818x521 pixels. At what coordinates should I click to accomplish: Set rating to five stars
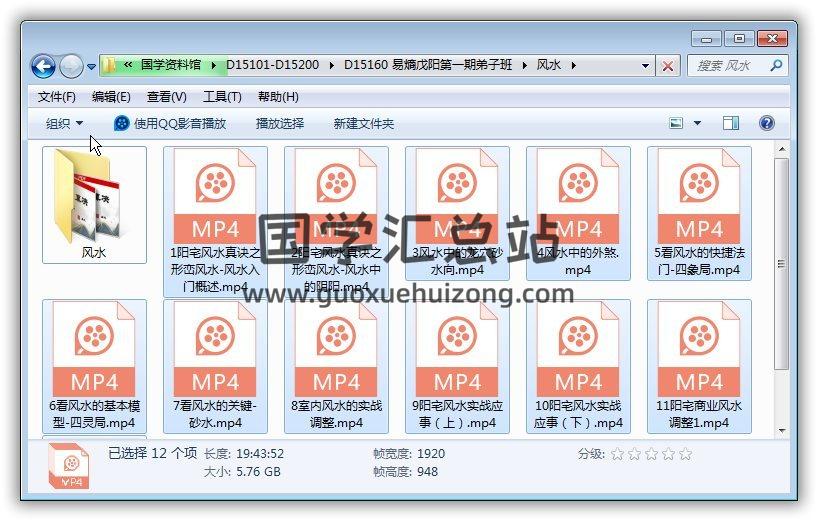click(685, 454)
